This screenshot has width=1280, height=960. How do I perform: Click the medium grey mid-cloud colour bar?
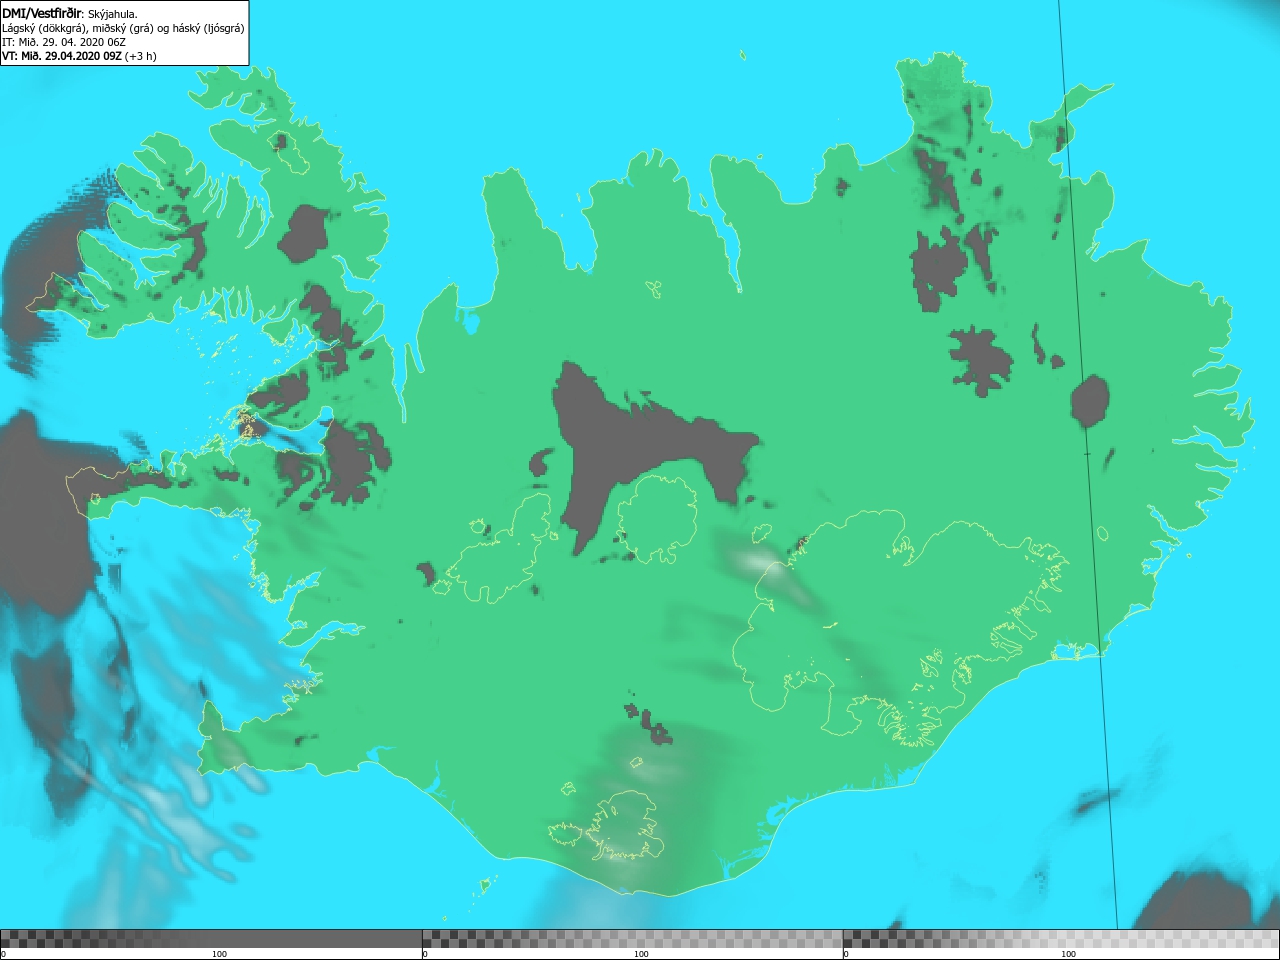coord(632,938)
